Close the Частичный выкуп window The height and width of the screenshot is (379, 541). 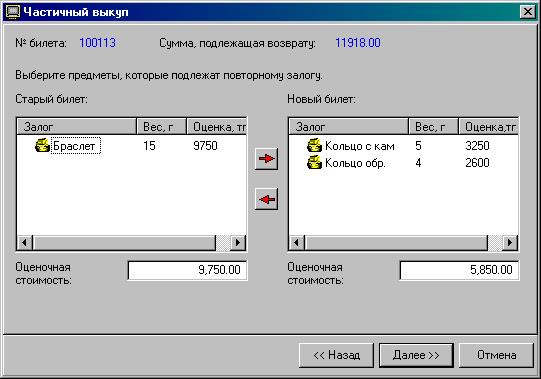(x=528, y=12)
